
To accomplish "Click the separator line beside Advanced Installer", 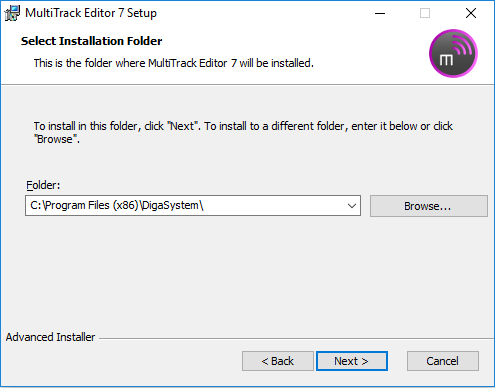I will (x=297, y=339).
